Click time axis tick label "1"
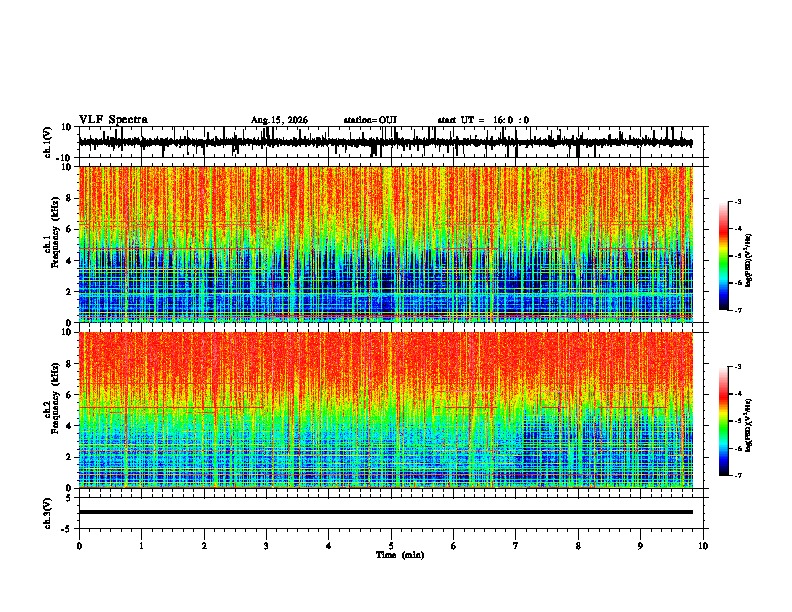 pyautogui.click(x=142, y=546)
